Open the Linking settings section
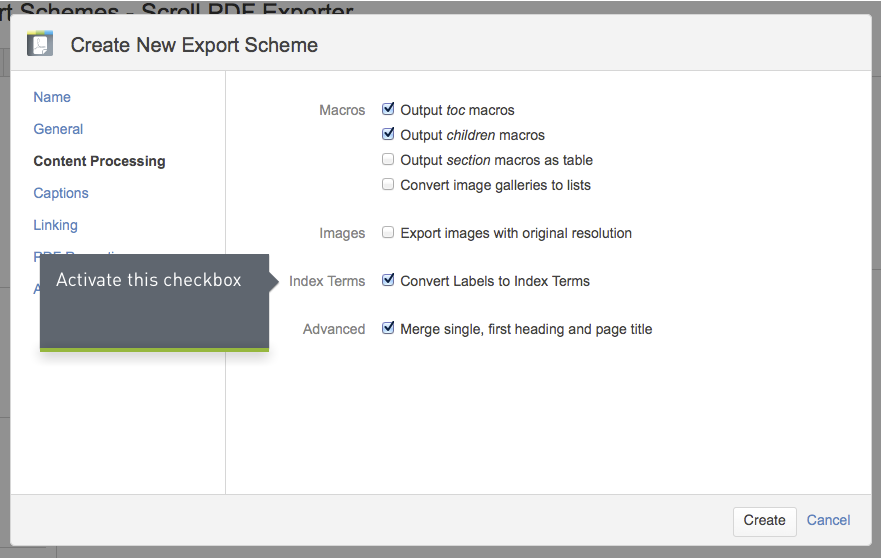This screenshot has height=558, width=881. 55,225
